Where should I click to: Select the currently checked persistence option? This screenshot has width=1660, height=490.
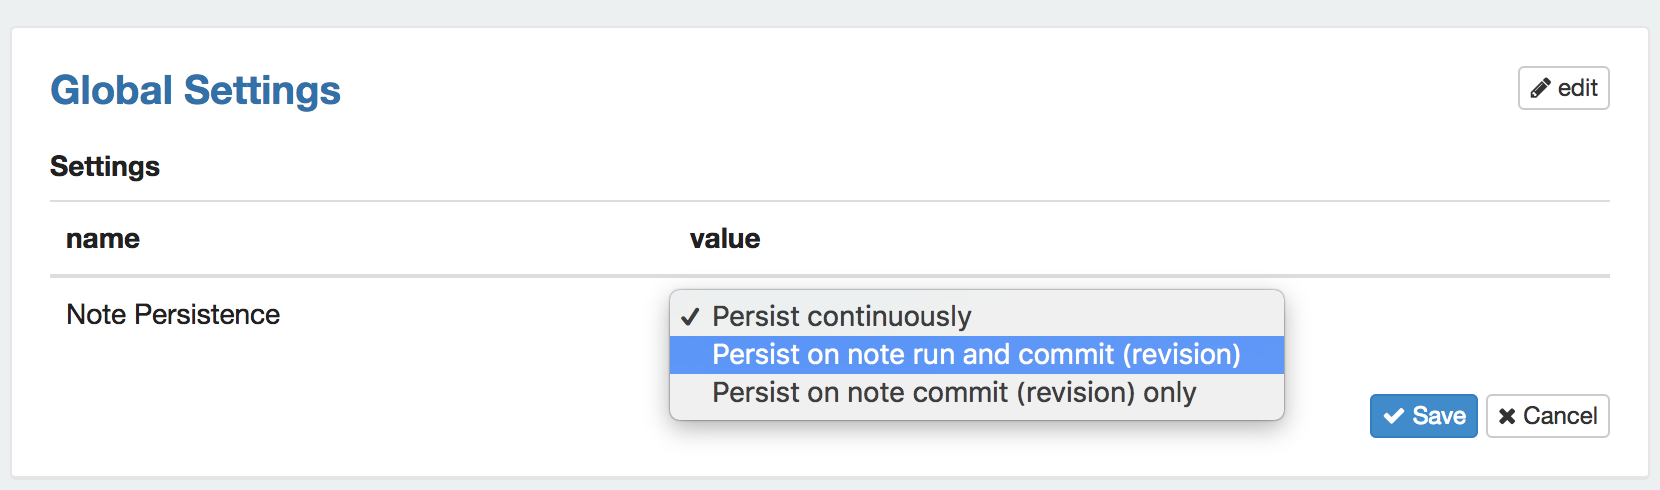click(x=977, y=317)
